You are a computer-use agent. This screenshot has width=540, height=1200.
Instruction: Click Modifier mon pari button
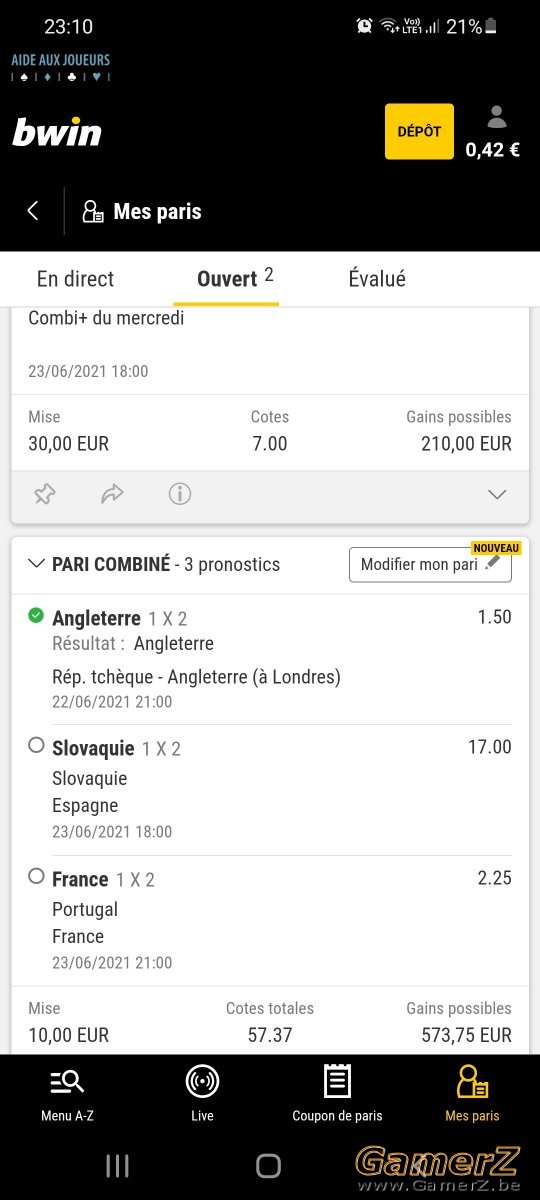[x=430, y=564]
